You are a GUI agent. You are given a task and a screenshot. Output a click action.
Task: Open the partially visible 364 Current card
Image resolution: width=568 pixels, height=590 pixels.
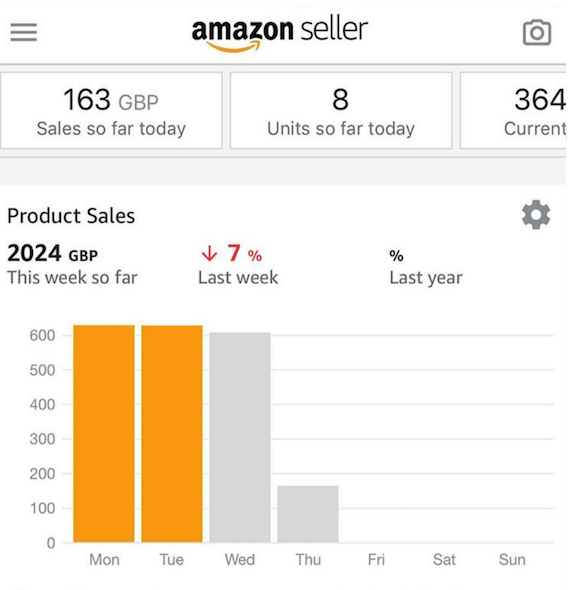coord(513,111)
